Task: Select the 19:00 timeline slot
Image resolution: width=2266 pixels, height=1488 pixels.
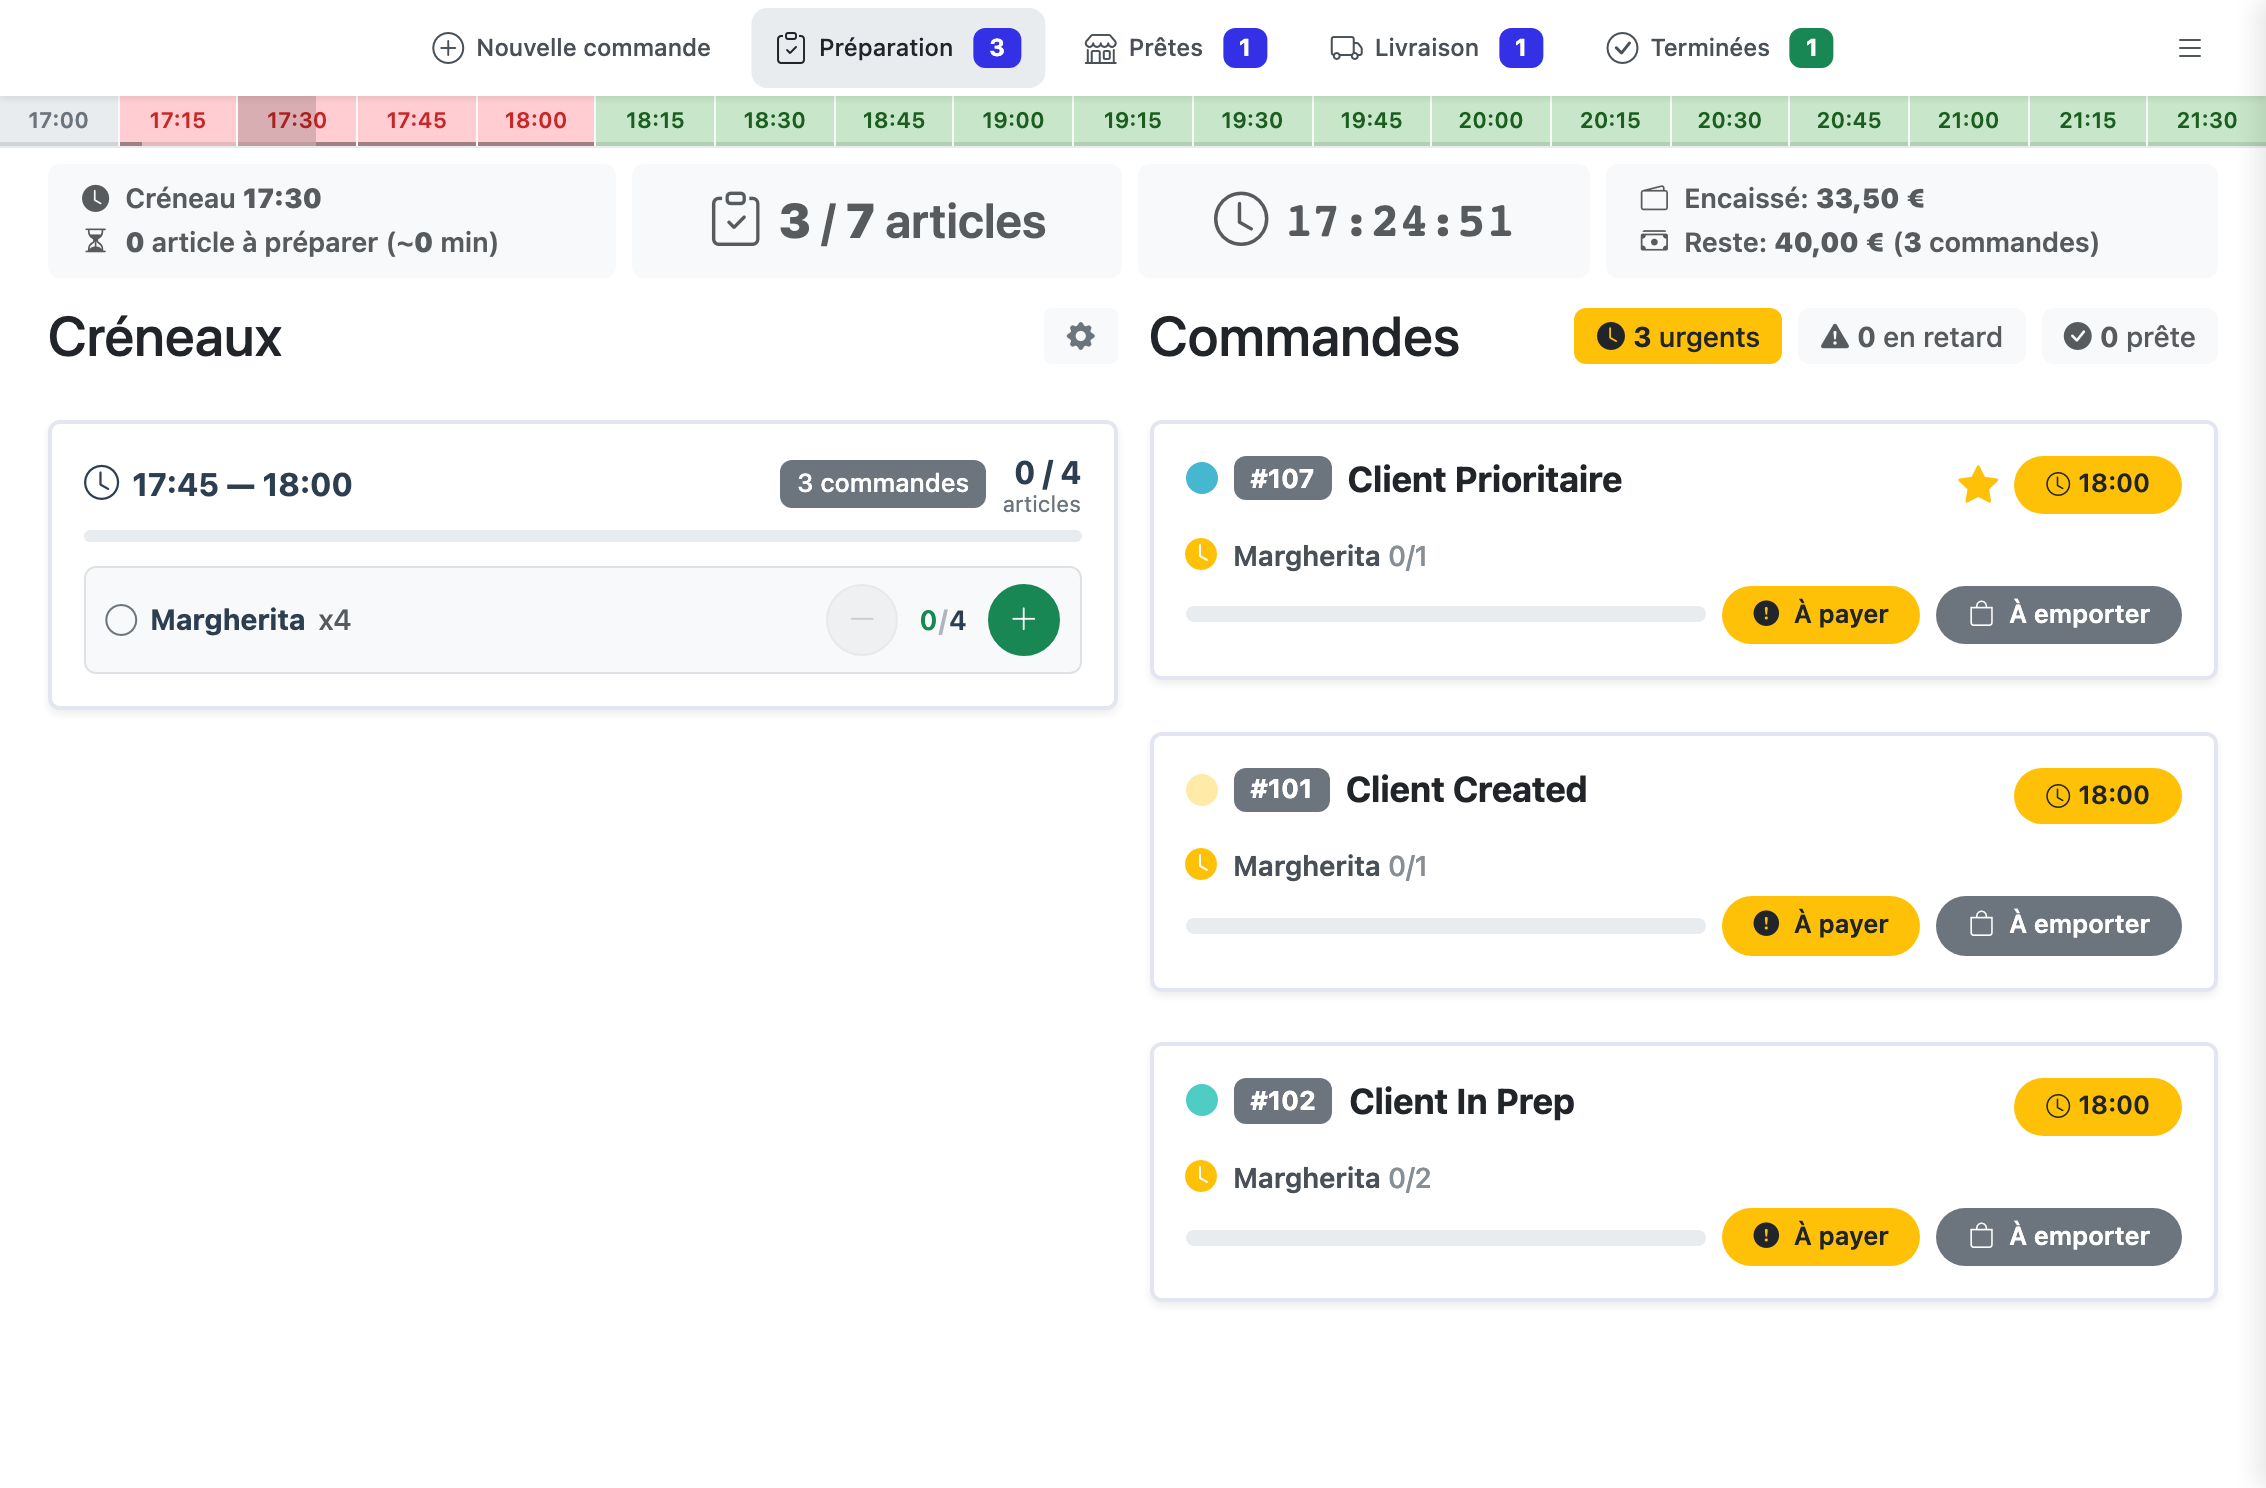Action: 1013,121
